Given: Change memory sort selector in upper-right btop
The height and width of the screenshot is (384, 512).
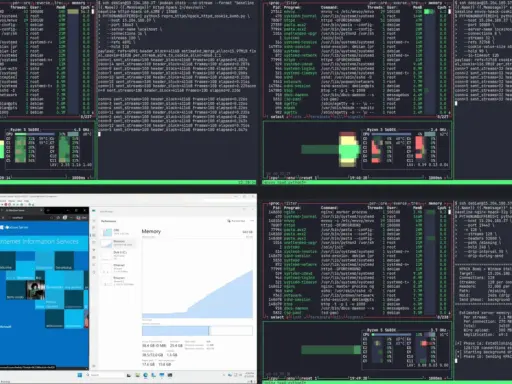Looking at the screenshot, I should (x=435, y=3).
